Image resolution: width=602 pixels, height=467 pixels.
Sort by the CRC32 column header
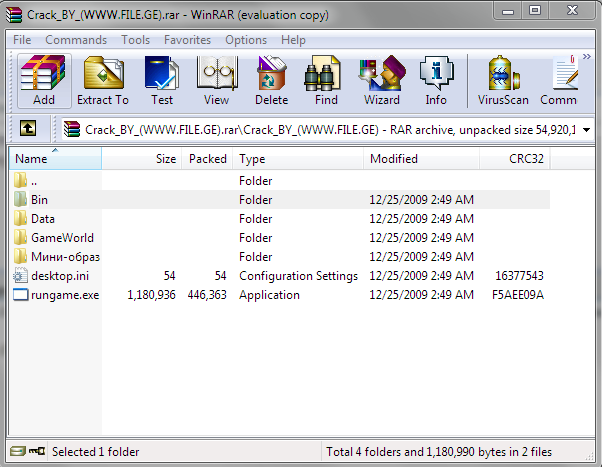515,158
